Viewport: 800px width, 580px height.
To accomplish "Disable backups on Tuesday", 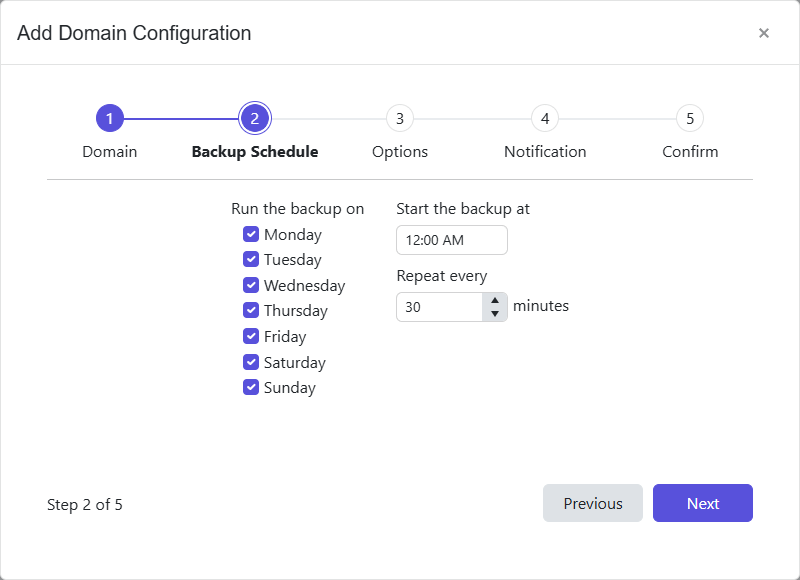I will (x=250, y=259).
